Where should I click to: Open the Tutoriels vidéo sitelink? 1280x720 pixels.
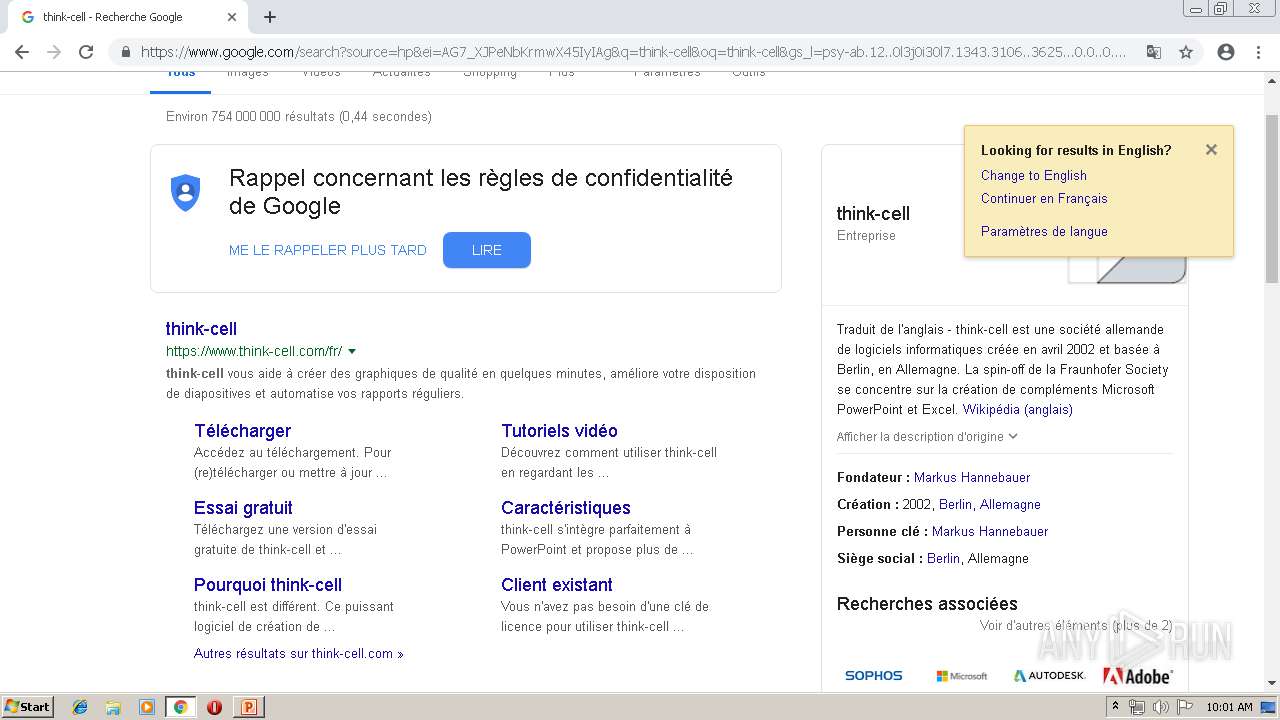(x=559, y=431)
